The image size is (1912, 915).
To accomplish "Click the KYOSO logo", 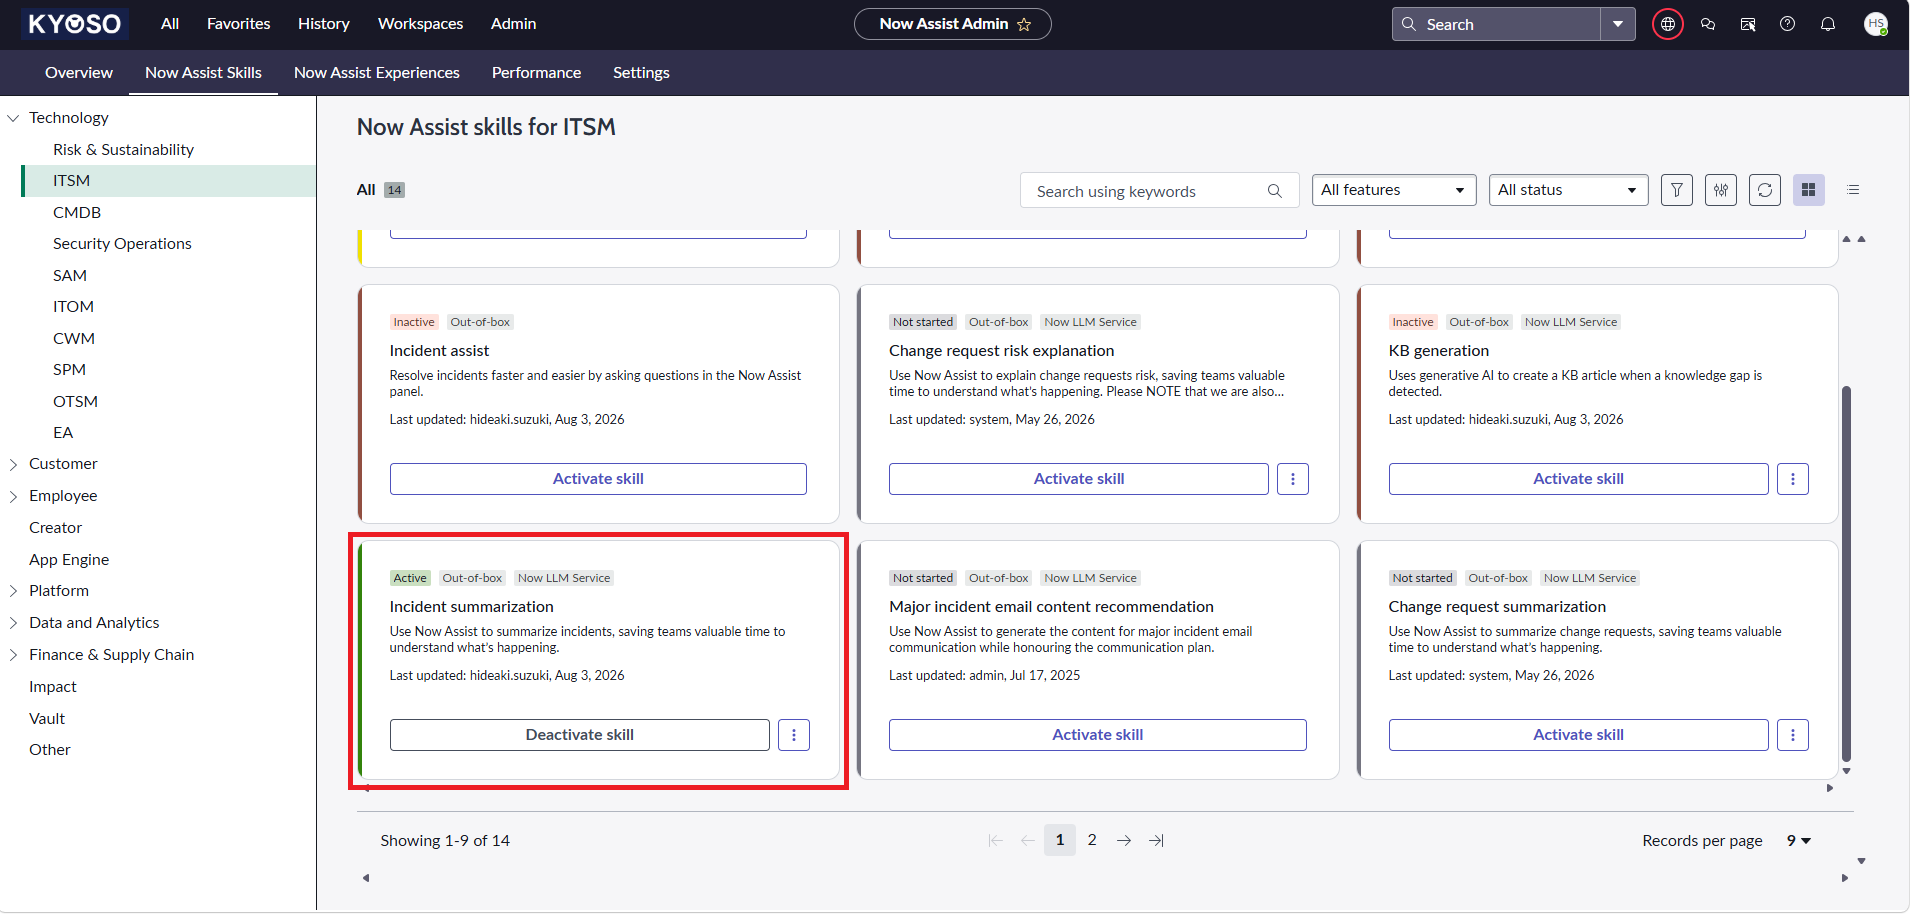I will 75,24.
